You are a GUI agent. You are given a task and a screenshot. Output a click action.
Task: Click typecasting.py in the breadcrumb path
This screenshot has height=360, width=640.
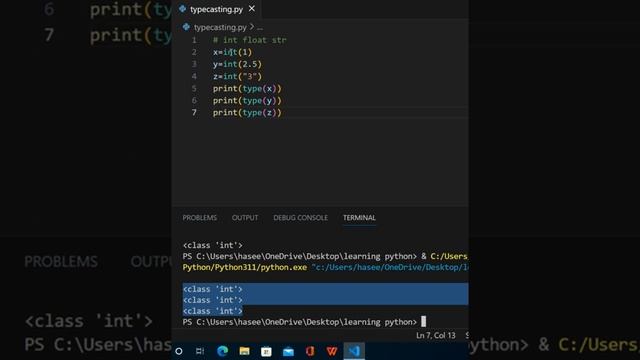220,27
